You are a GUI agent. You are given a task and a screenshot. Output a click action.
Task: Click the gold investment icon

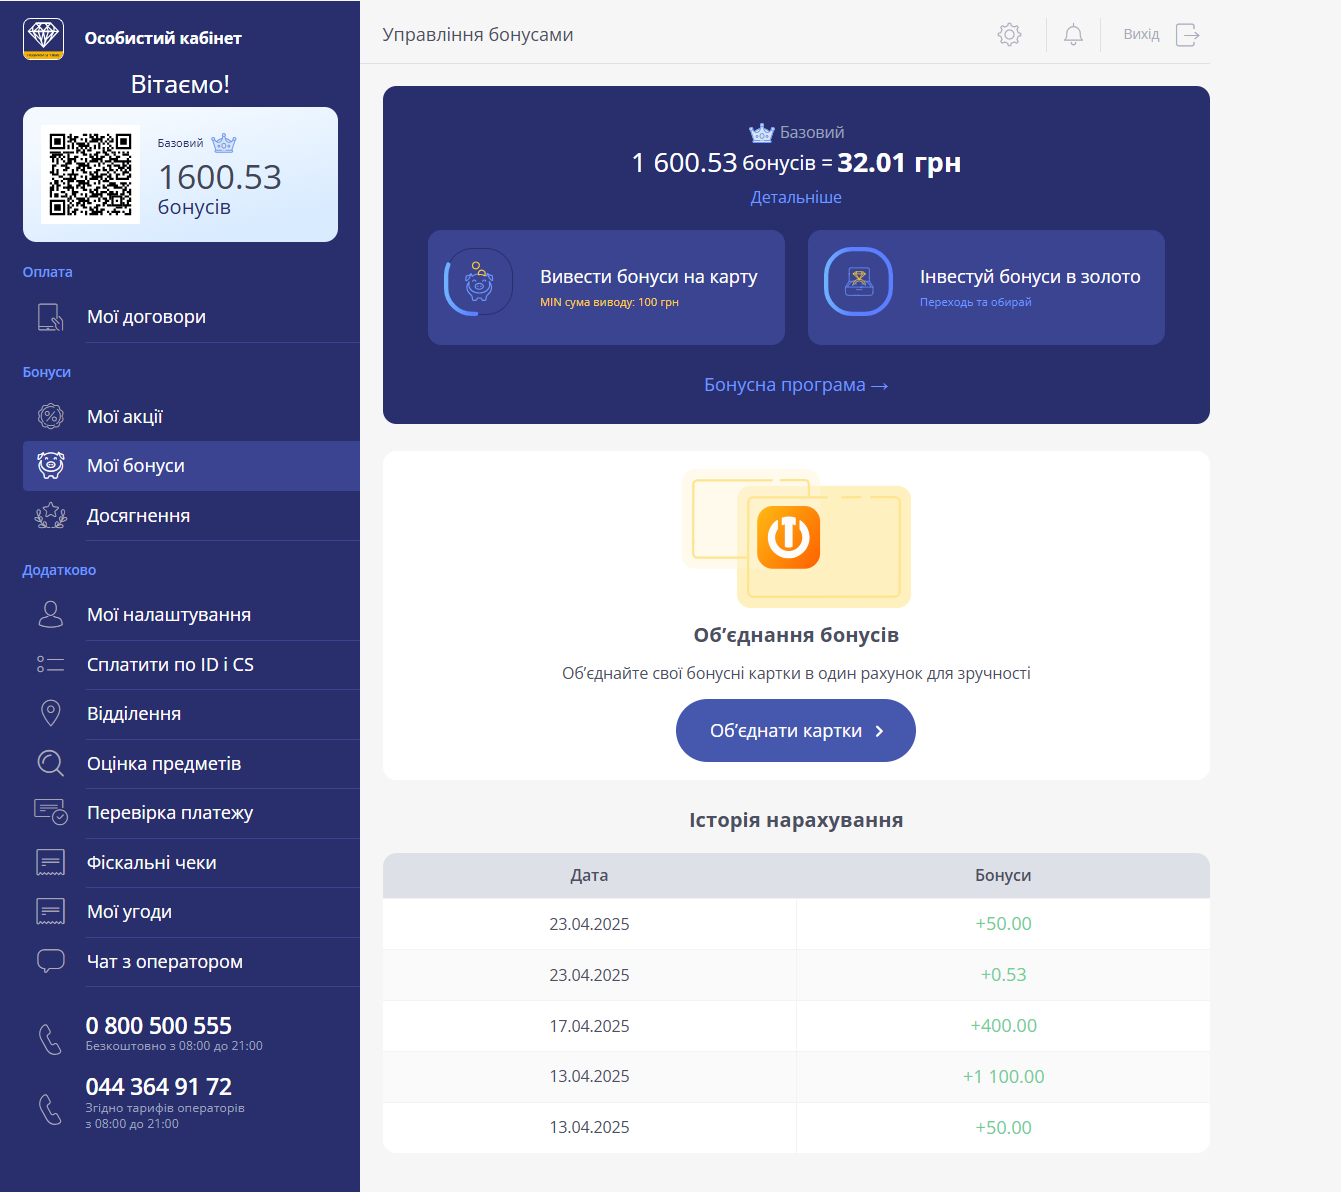tap(858, 282)
